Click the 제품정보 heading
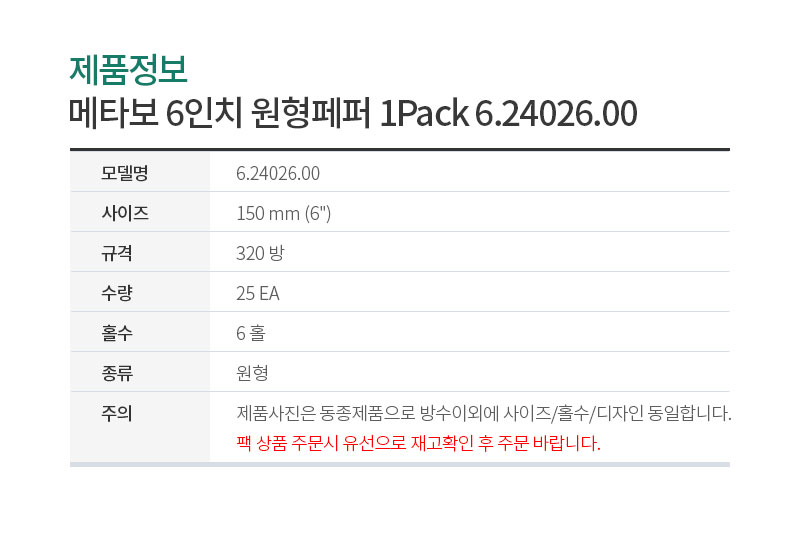This screenshot has width=800, height=536. [x=129, y=70]
